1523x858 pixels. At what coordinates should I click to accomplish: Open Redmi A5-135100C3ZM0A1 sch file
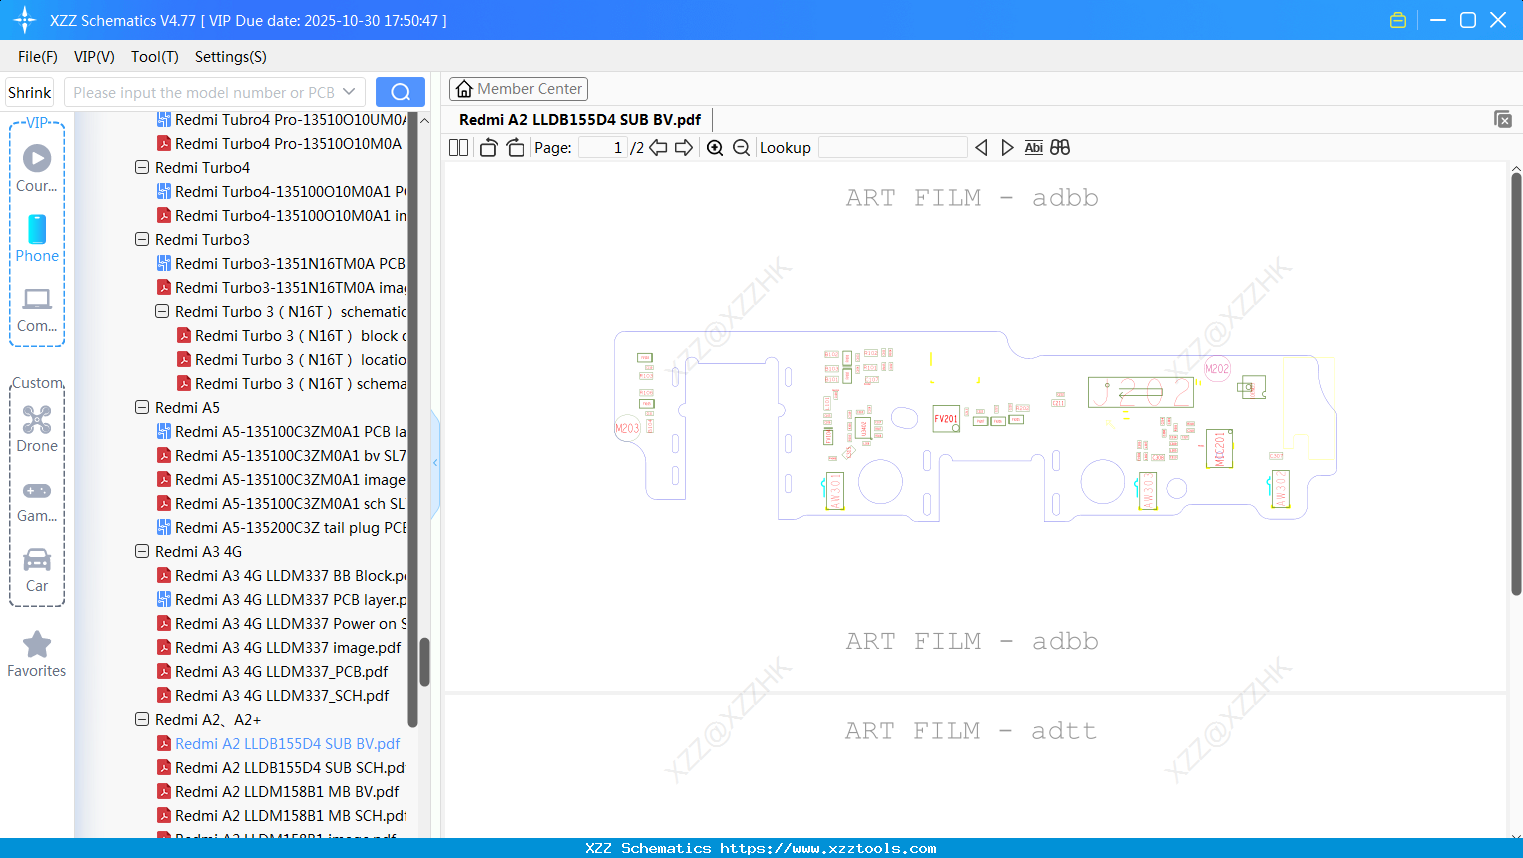coord(282,504)
